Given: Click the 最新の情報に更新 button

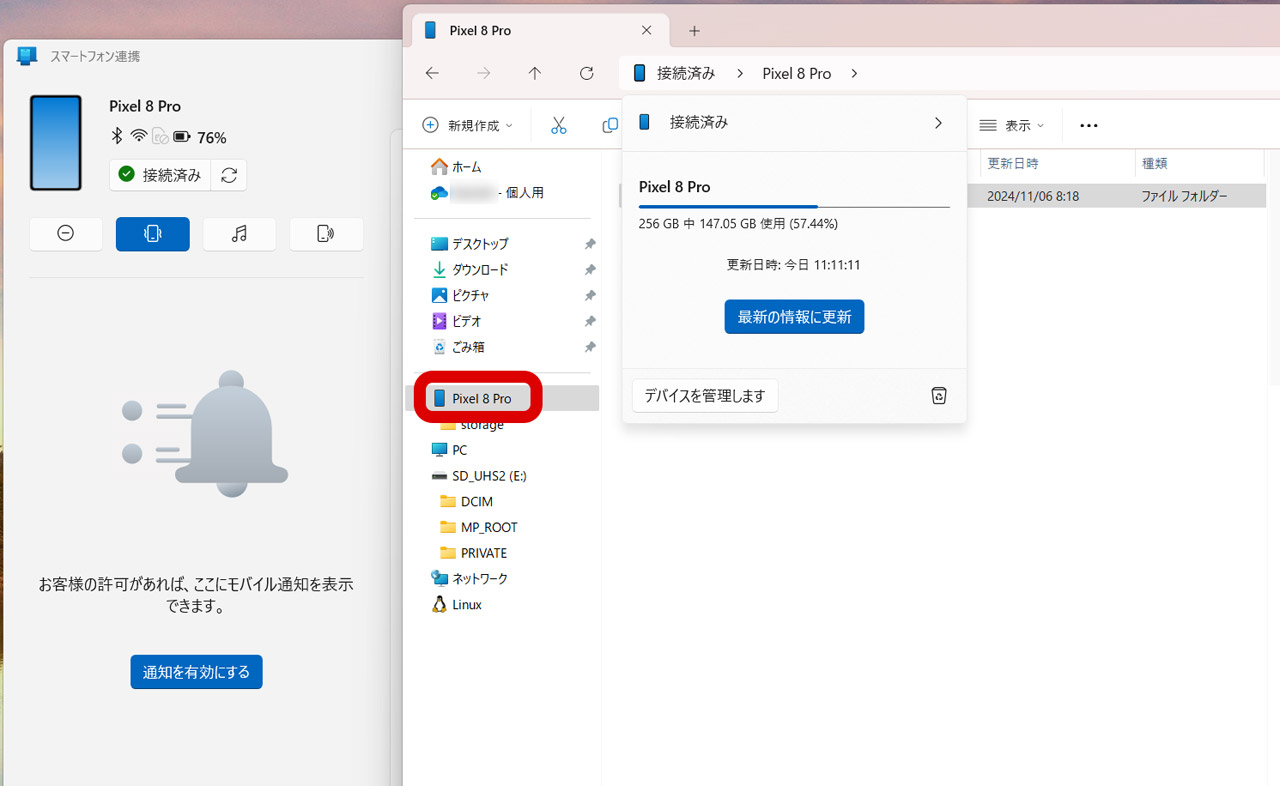Looking at the screenshot, I should coord(794,316).
